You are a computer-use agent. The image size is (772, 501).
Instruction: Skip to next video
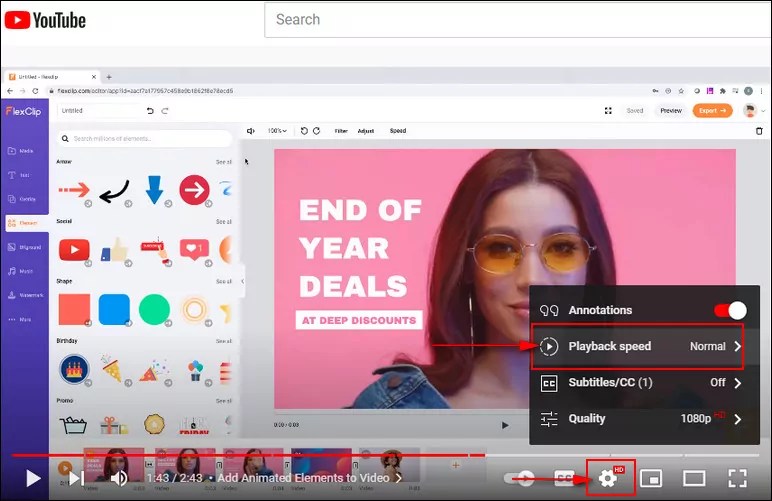[76, 478]
